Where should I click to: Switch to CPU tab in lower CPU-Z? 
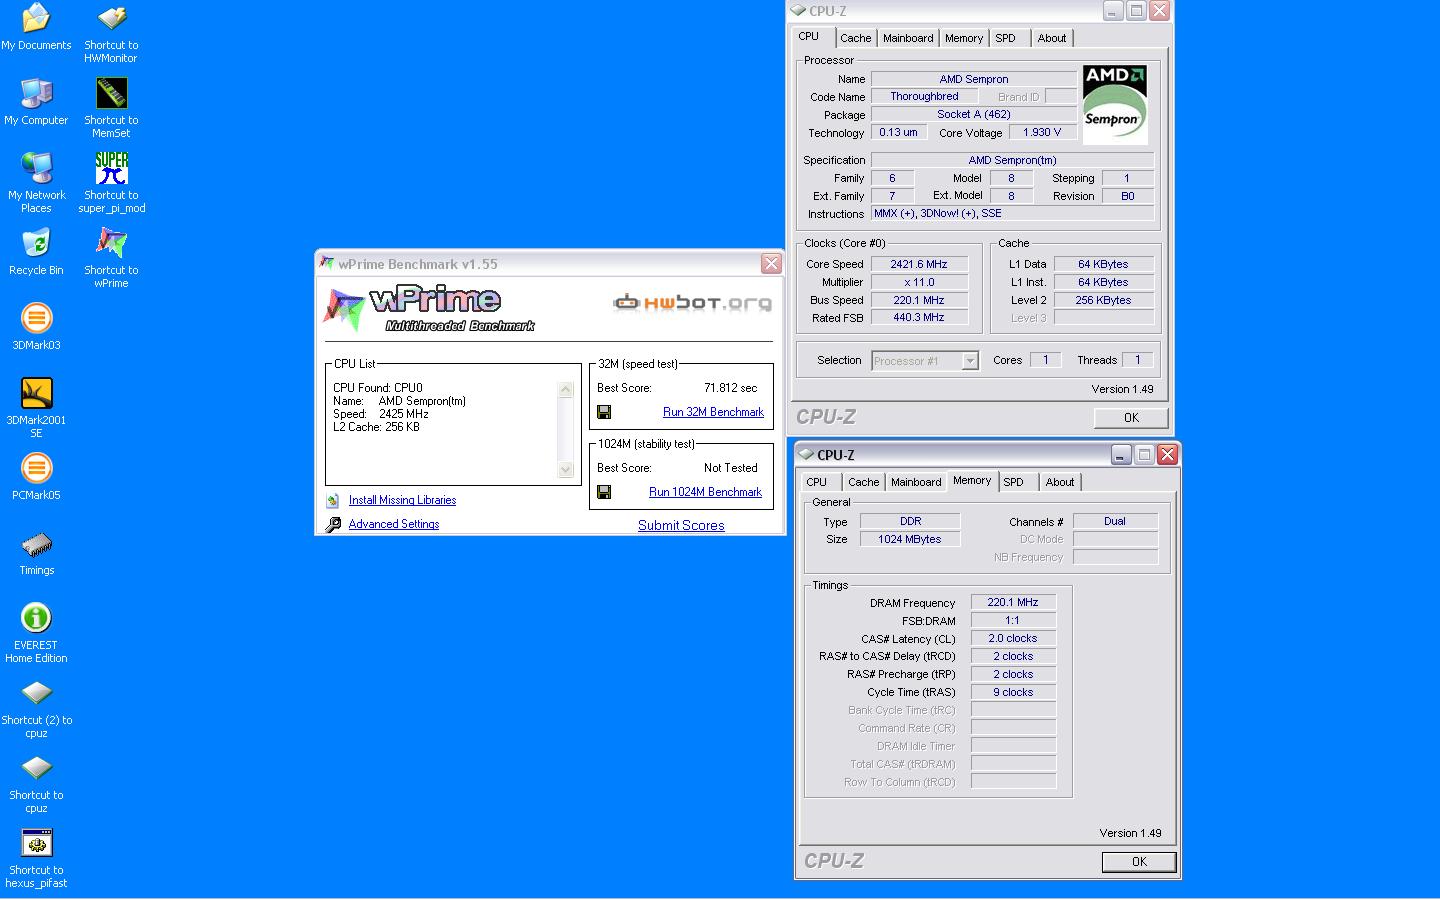(x=817, y=482)
